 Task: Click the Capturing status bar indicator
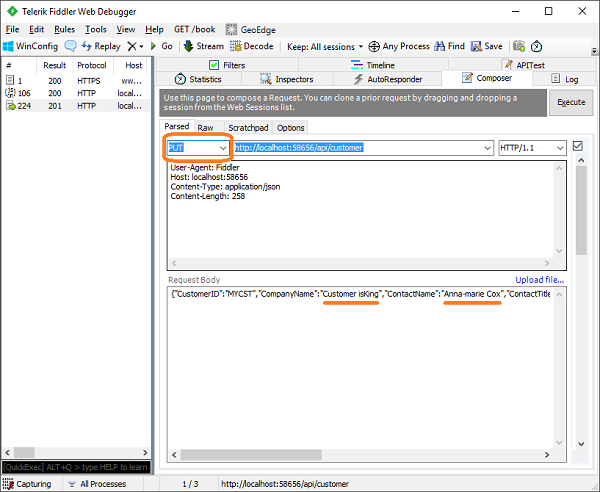[x=26, y=484]
